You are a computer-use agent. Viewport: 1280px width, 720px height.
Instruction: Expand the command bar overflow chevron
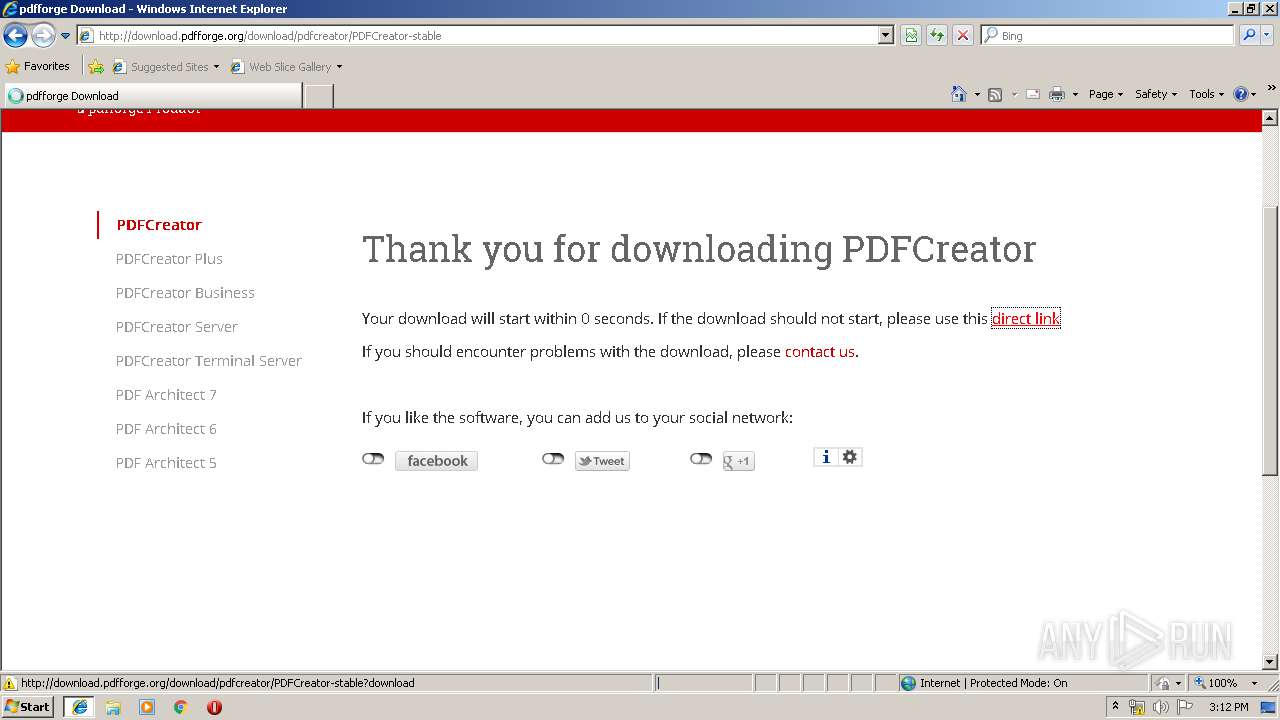[x=1272, y=89]
